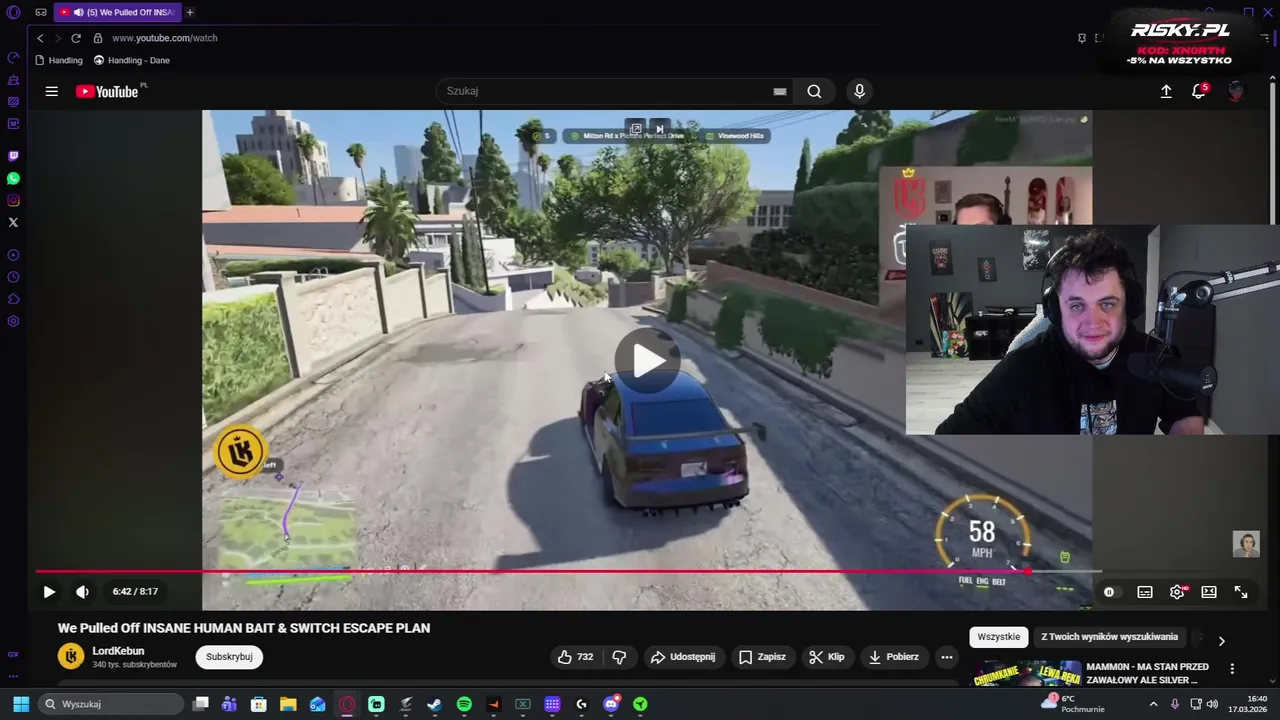Click the search magnifier button

pos(814,91)
